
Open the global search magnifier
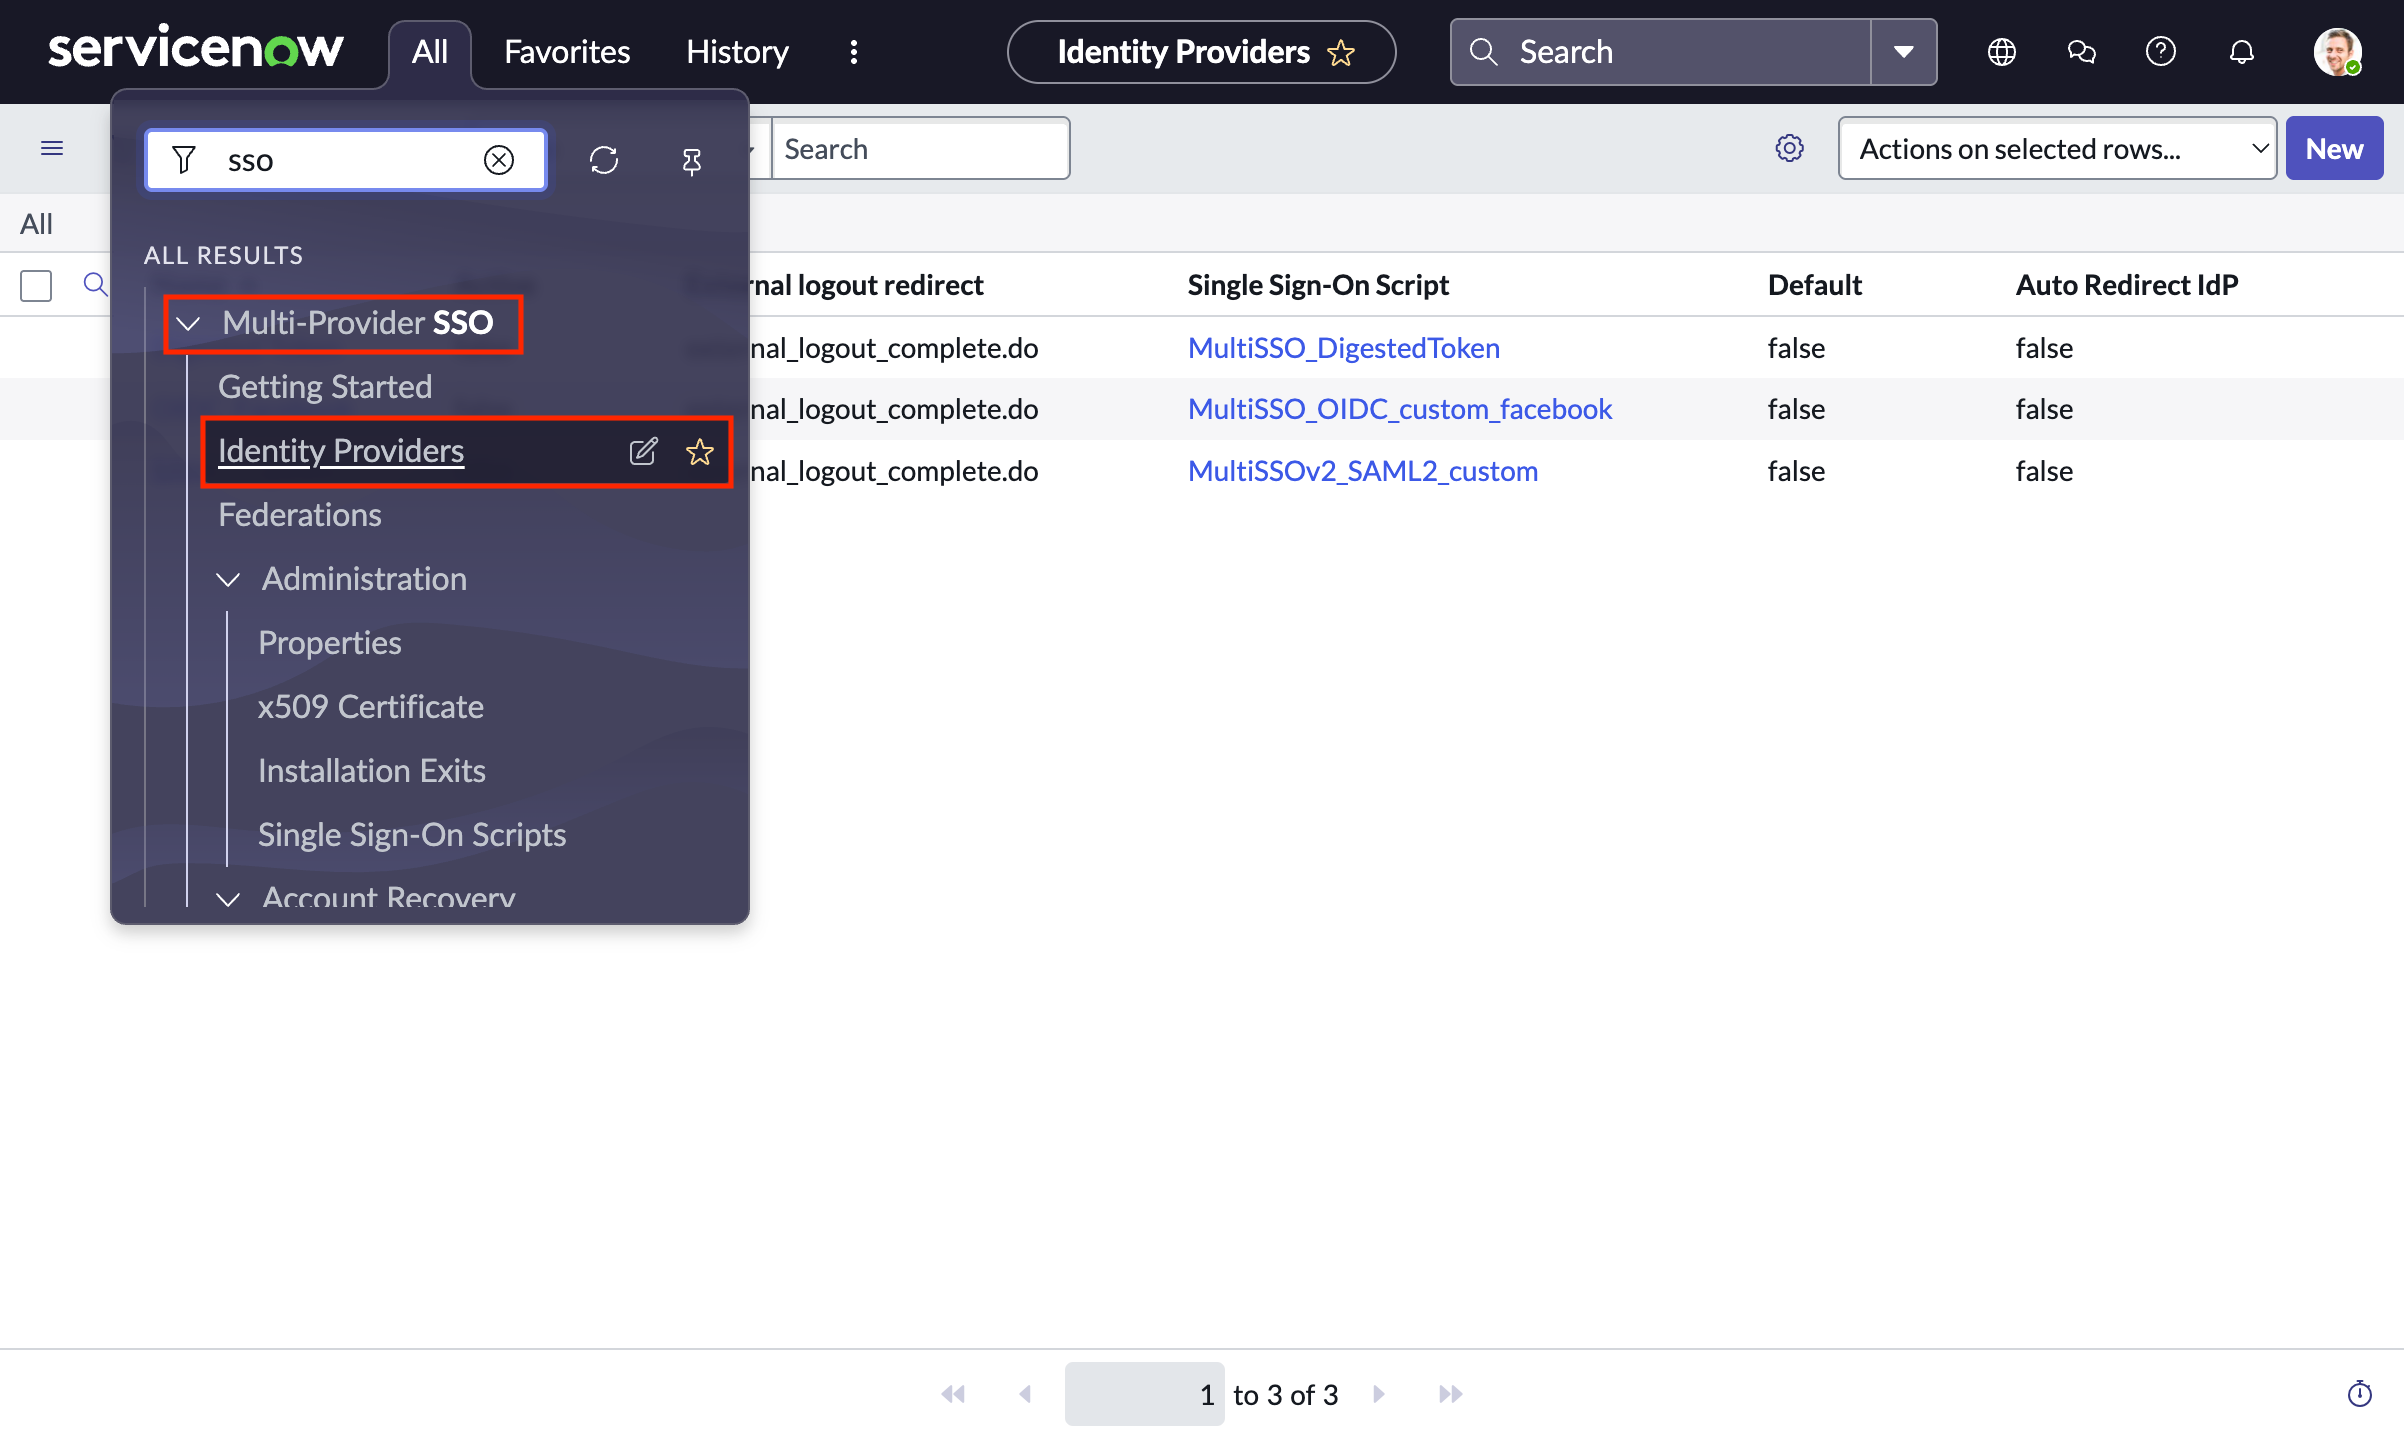pos(1484,51)
